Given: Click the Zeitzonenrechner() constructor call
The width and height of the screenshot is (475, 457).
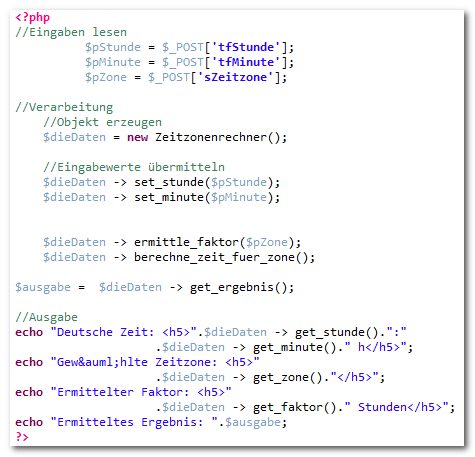Looking at the screenshot, I should (x=218, y=137).
